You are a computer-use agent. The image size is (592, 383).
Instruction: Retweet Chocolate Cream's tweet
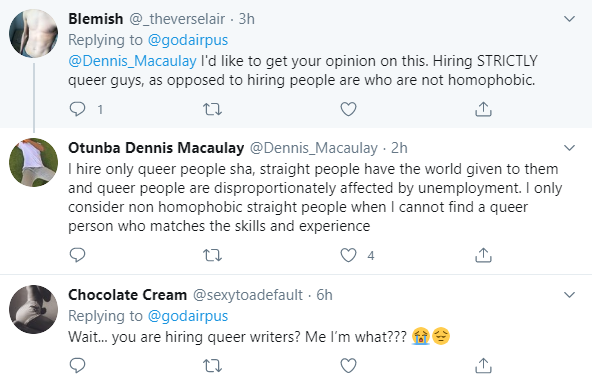pyautogui.click(x=212, y=366)
